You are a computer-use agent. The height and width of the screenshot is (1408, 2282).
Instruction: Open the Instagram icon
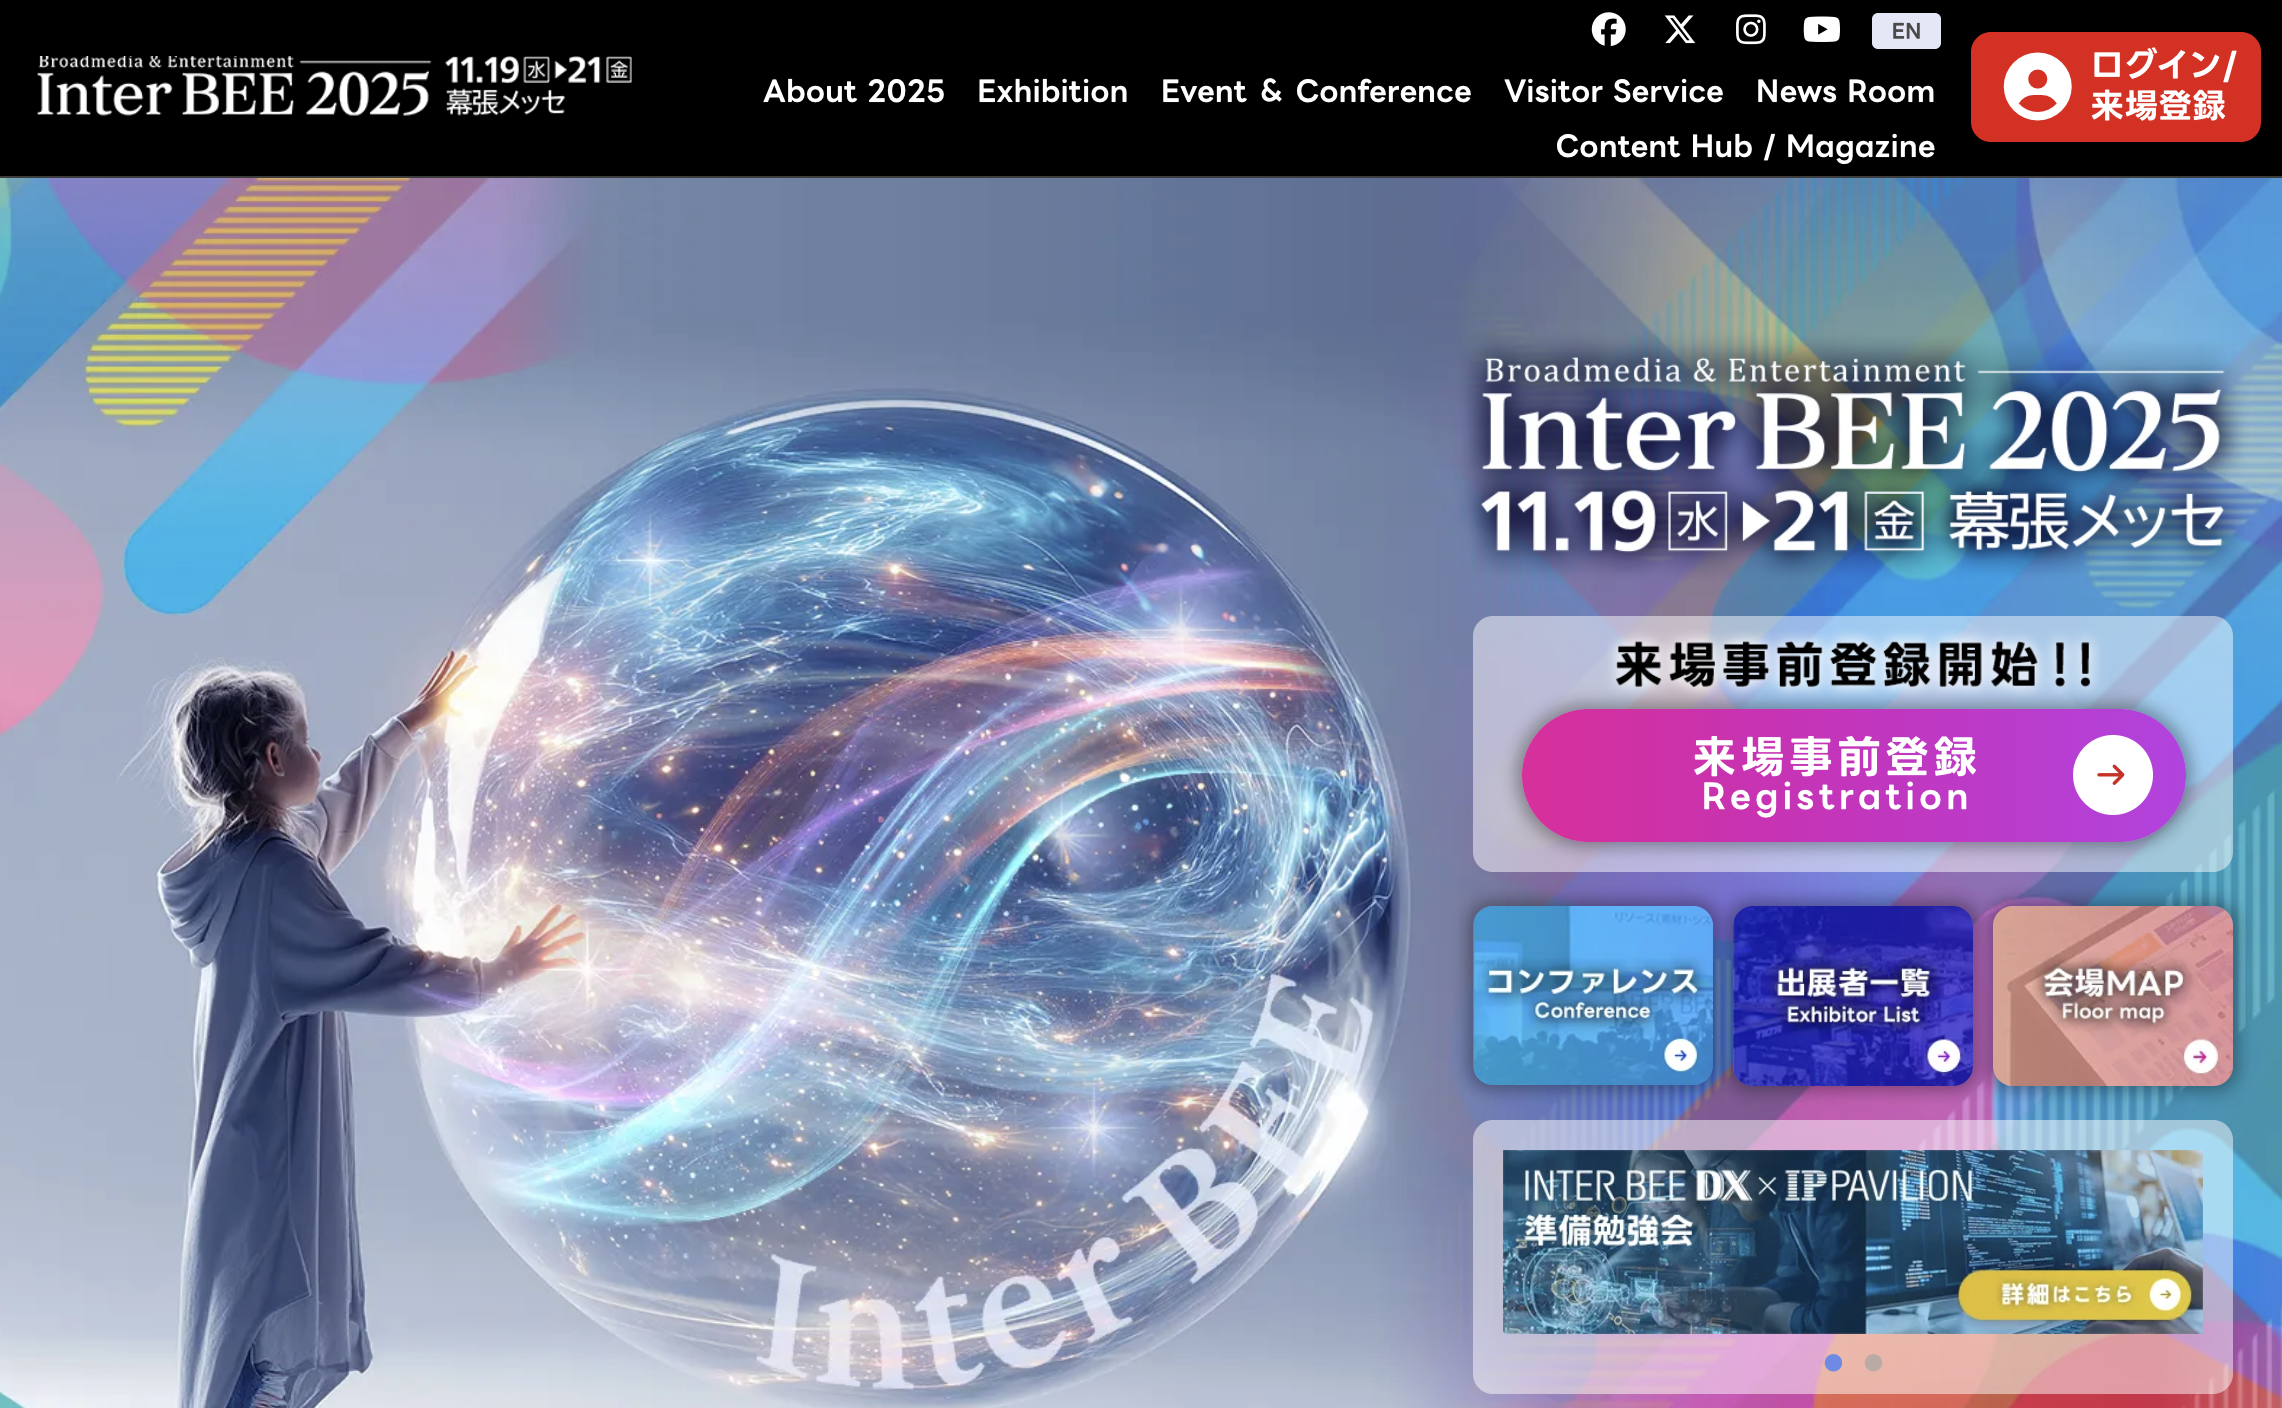(1750, 30)
